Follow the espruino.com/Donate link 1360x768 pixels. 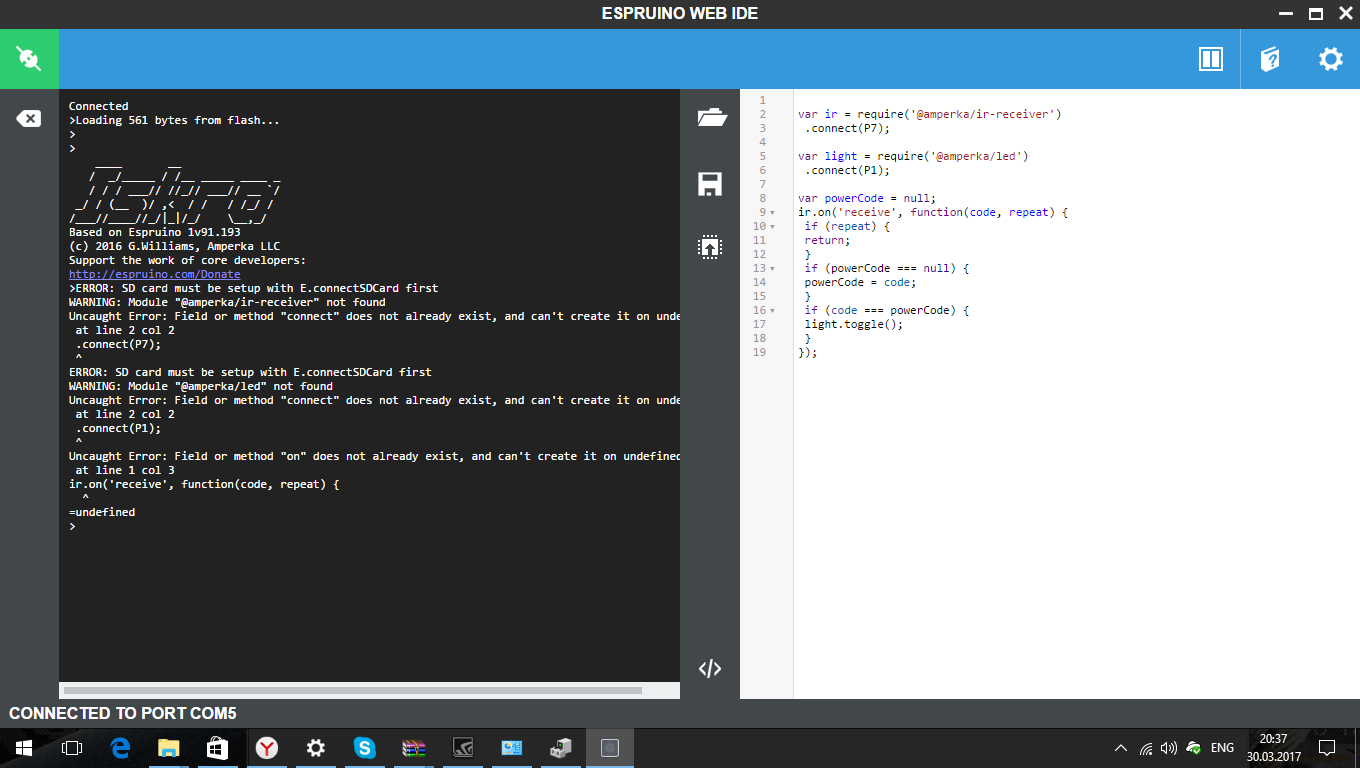pyautogui.click(x=154, y=274)
